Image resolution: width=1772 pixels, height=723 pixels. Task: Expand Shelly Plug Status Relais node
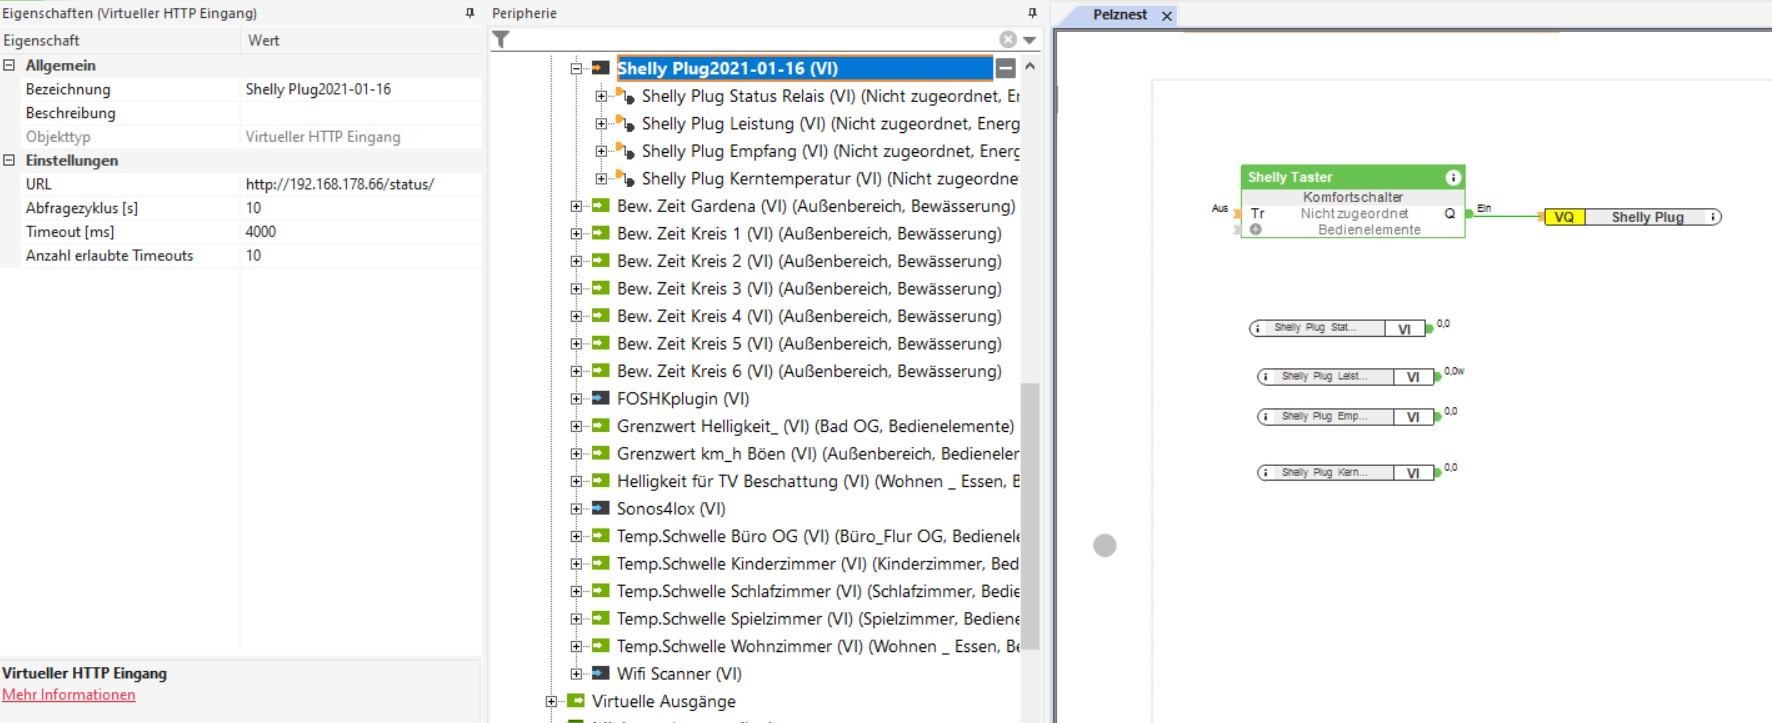click(x=601, y=96)
